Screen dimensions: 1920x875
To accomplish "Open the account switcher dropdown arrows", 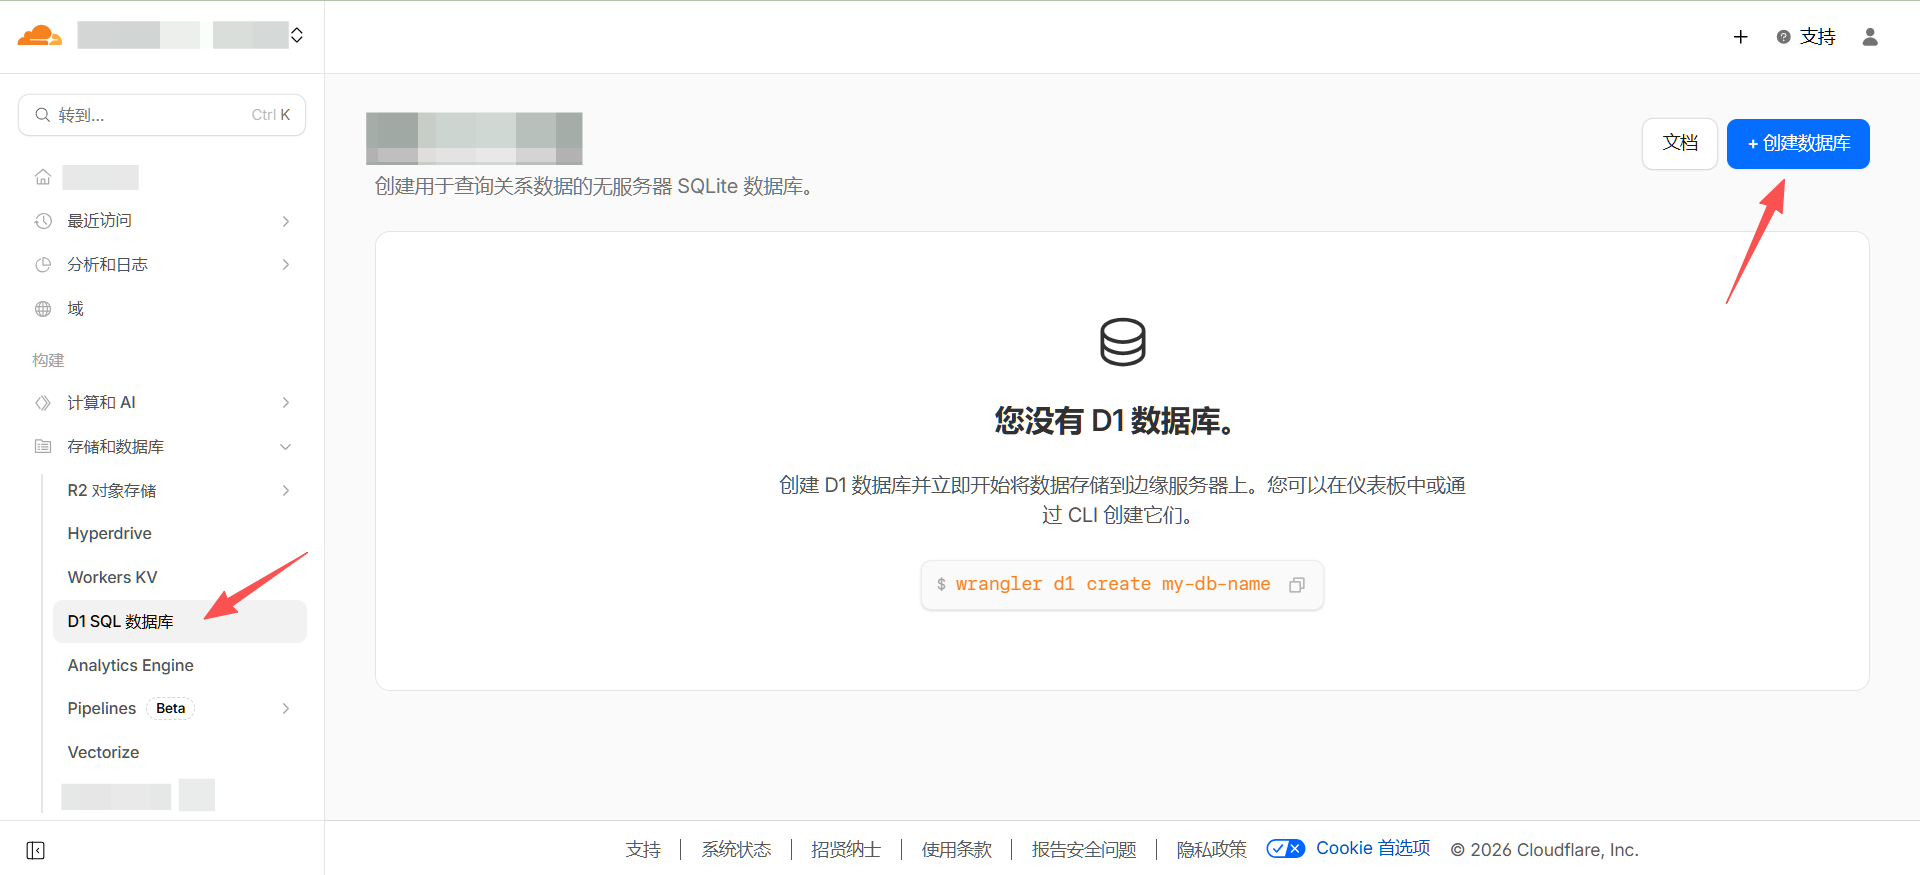I will (x=297, y=36).
